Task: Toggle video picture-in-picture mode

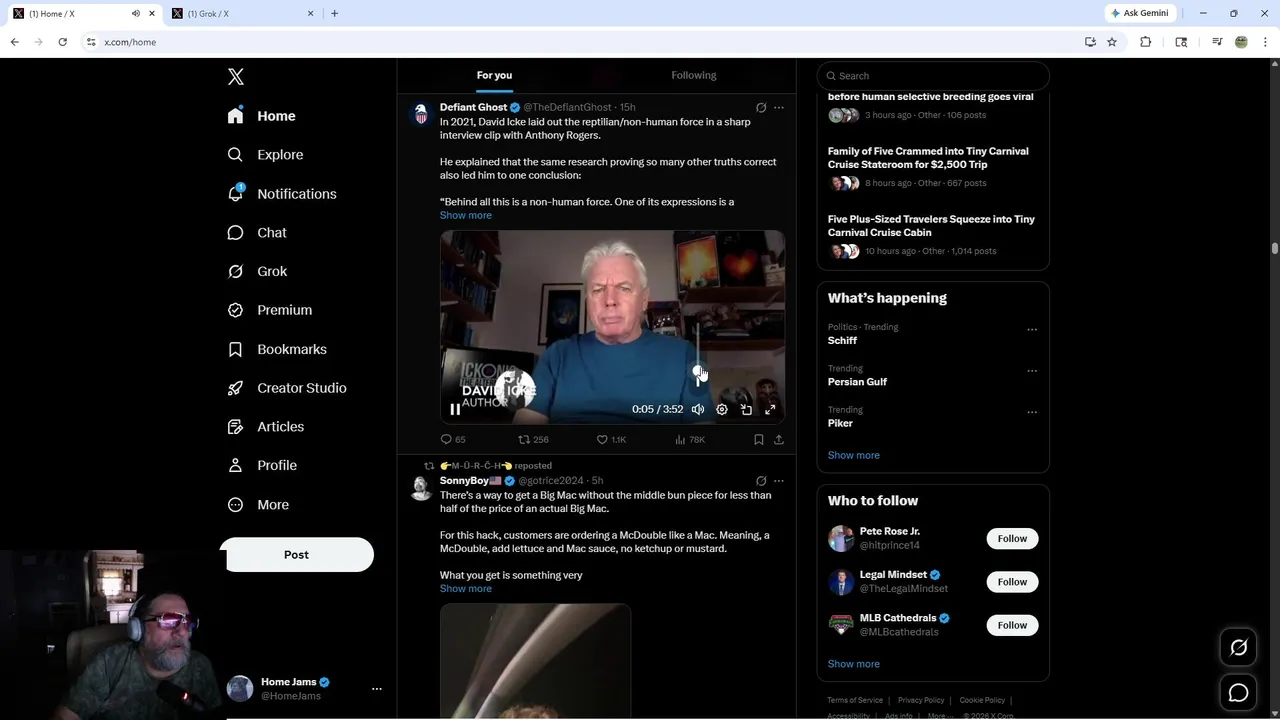Action: click(x=746, y=409)
